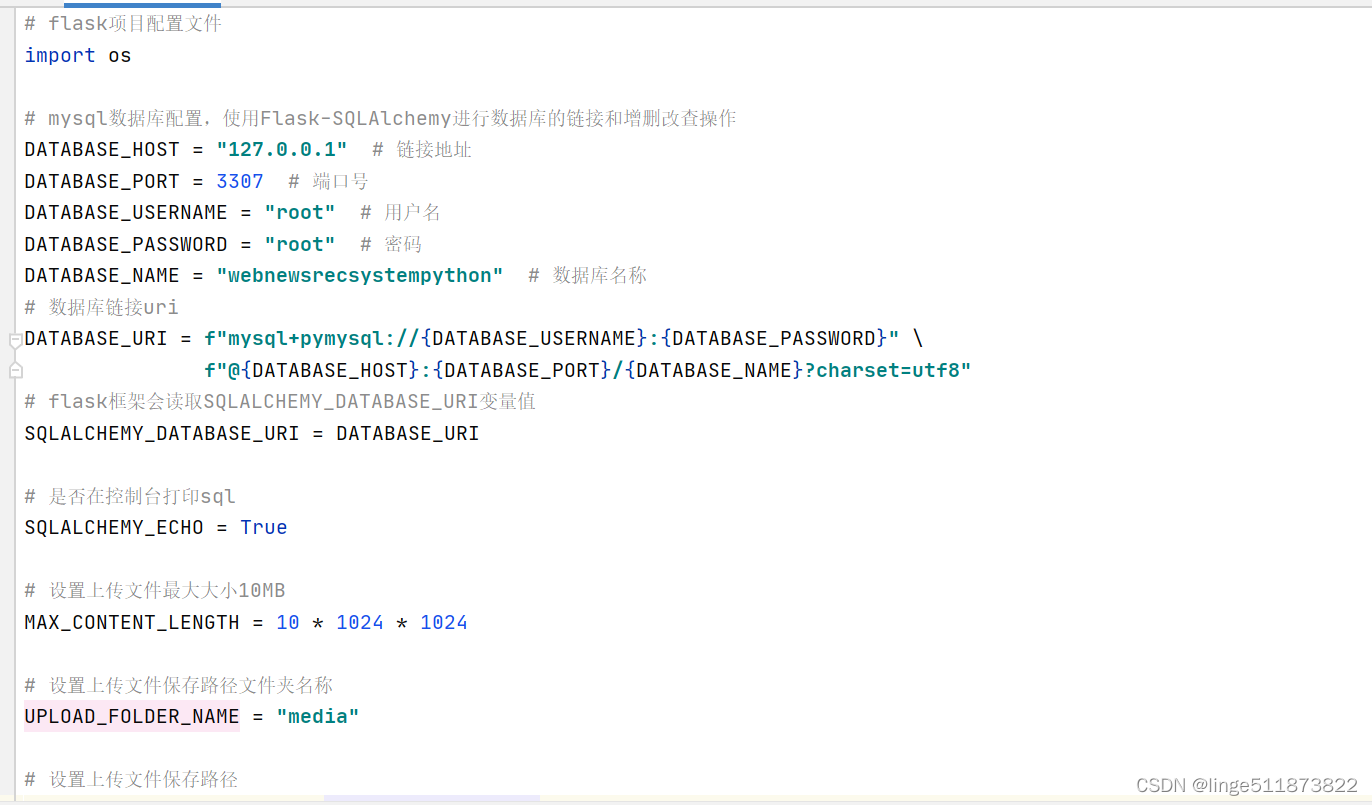The image size is (1372, 805).
Task: Click the fold end marker beside f"@{DATABASE_HOST}
Action: [15, 371]
